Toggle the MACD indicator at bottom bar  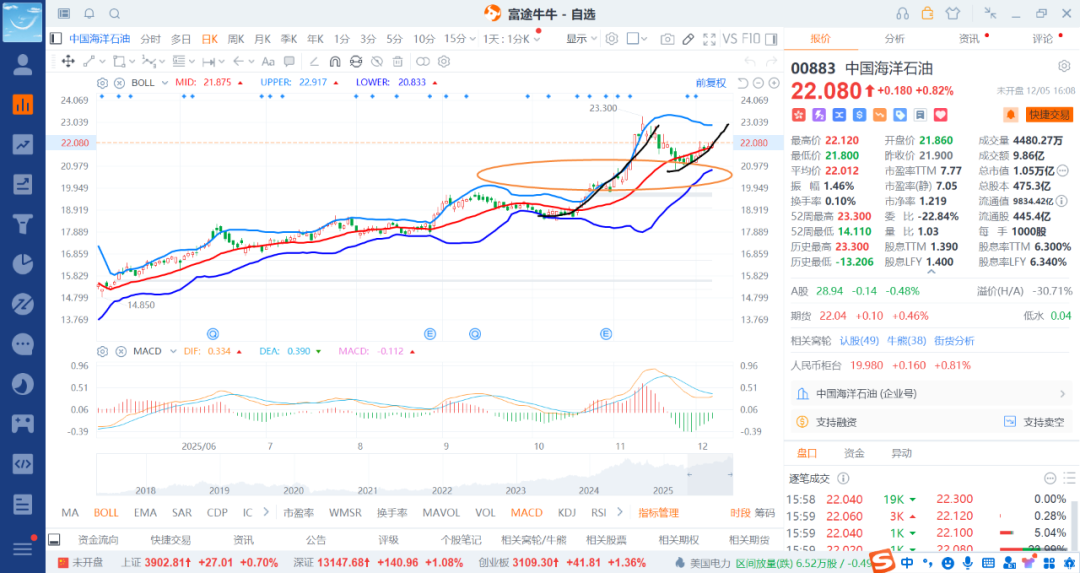(x=526, y=512)
